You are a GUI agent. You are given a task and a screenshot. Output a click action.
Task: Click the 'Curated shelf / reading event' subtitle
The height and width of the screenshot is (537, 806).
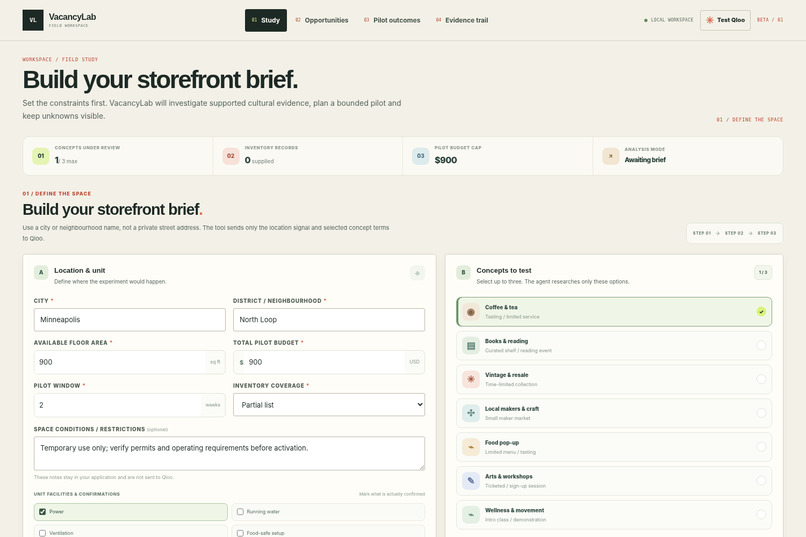tap(518, 351)
